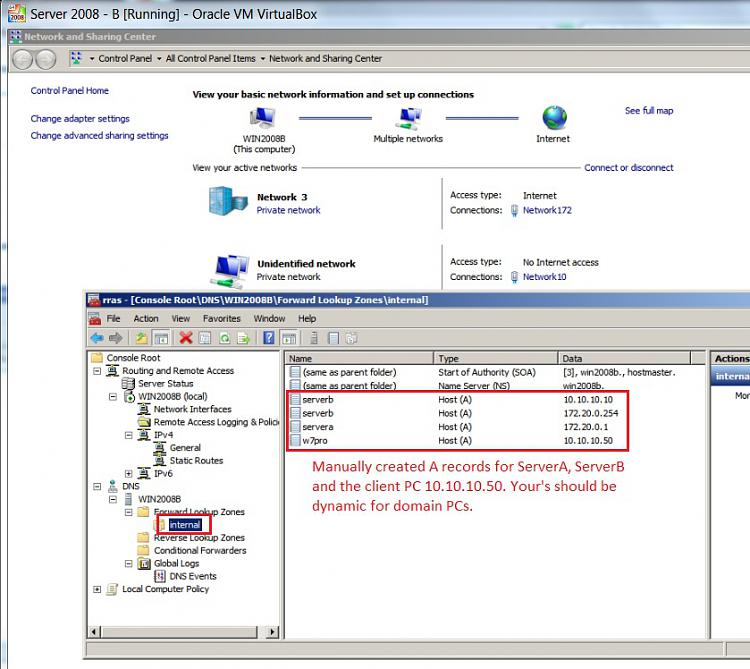Click the Private network link under Network 3
Viewport: 750px width, 669px height.
[x=288, y=210]
